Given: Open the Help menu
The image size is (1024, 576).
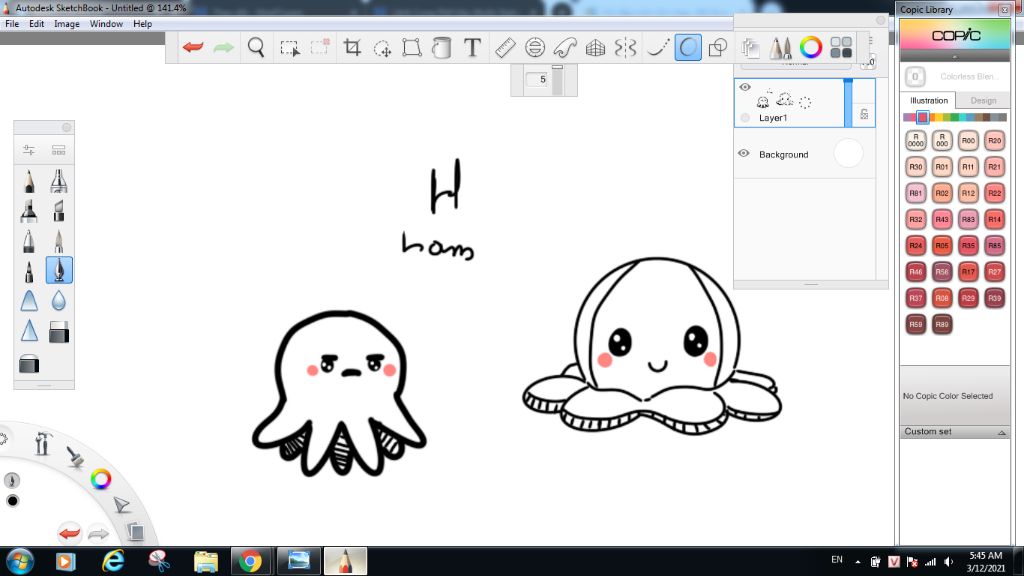Looking at the screenshot, I should [142, 24].
